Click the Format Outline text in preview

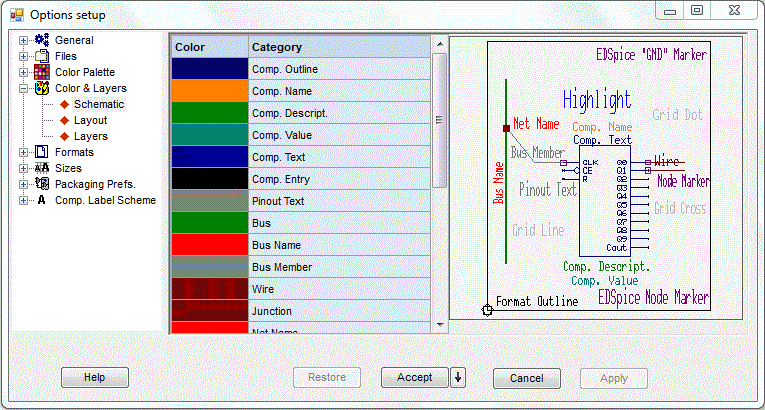[537, 302]
